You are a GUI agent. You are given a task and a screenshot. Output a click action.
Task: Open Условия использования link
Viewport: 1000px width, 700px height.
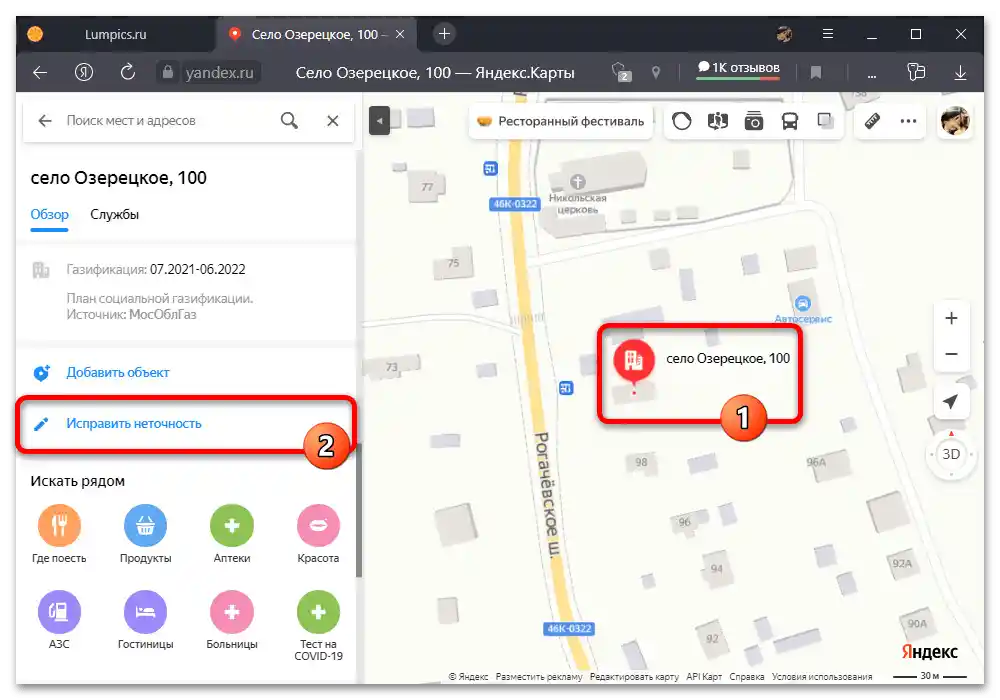point(821,676)
